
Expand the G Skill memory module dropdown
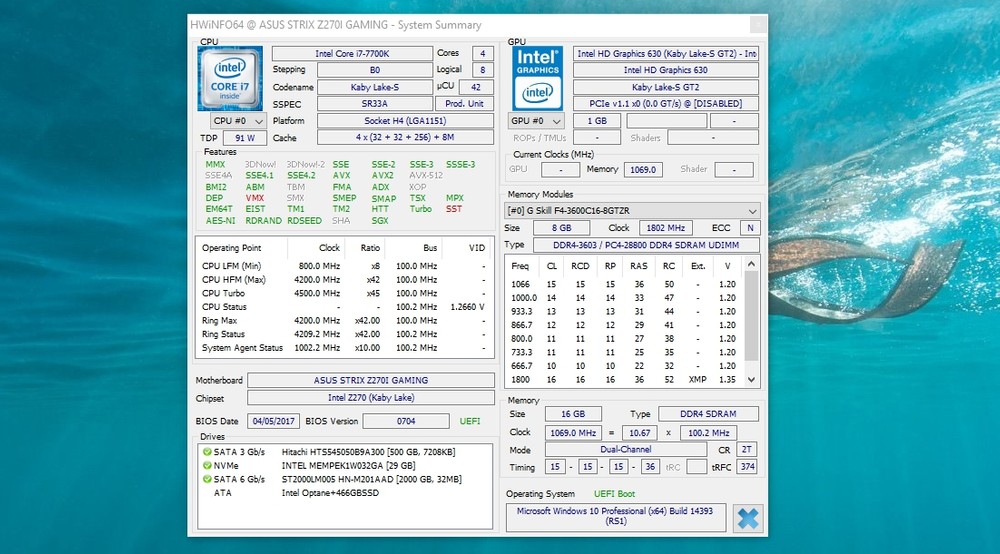pos(752,211)
